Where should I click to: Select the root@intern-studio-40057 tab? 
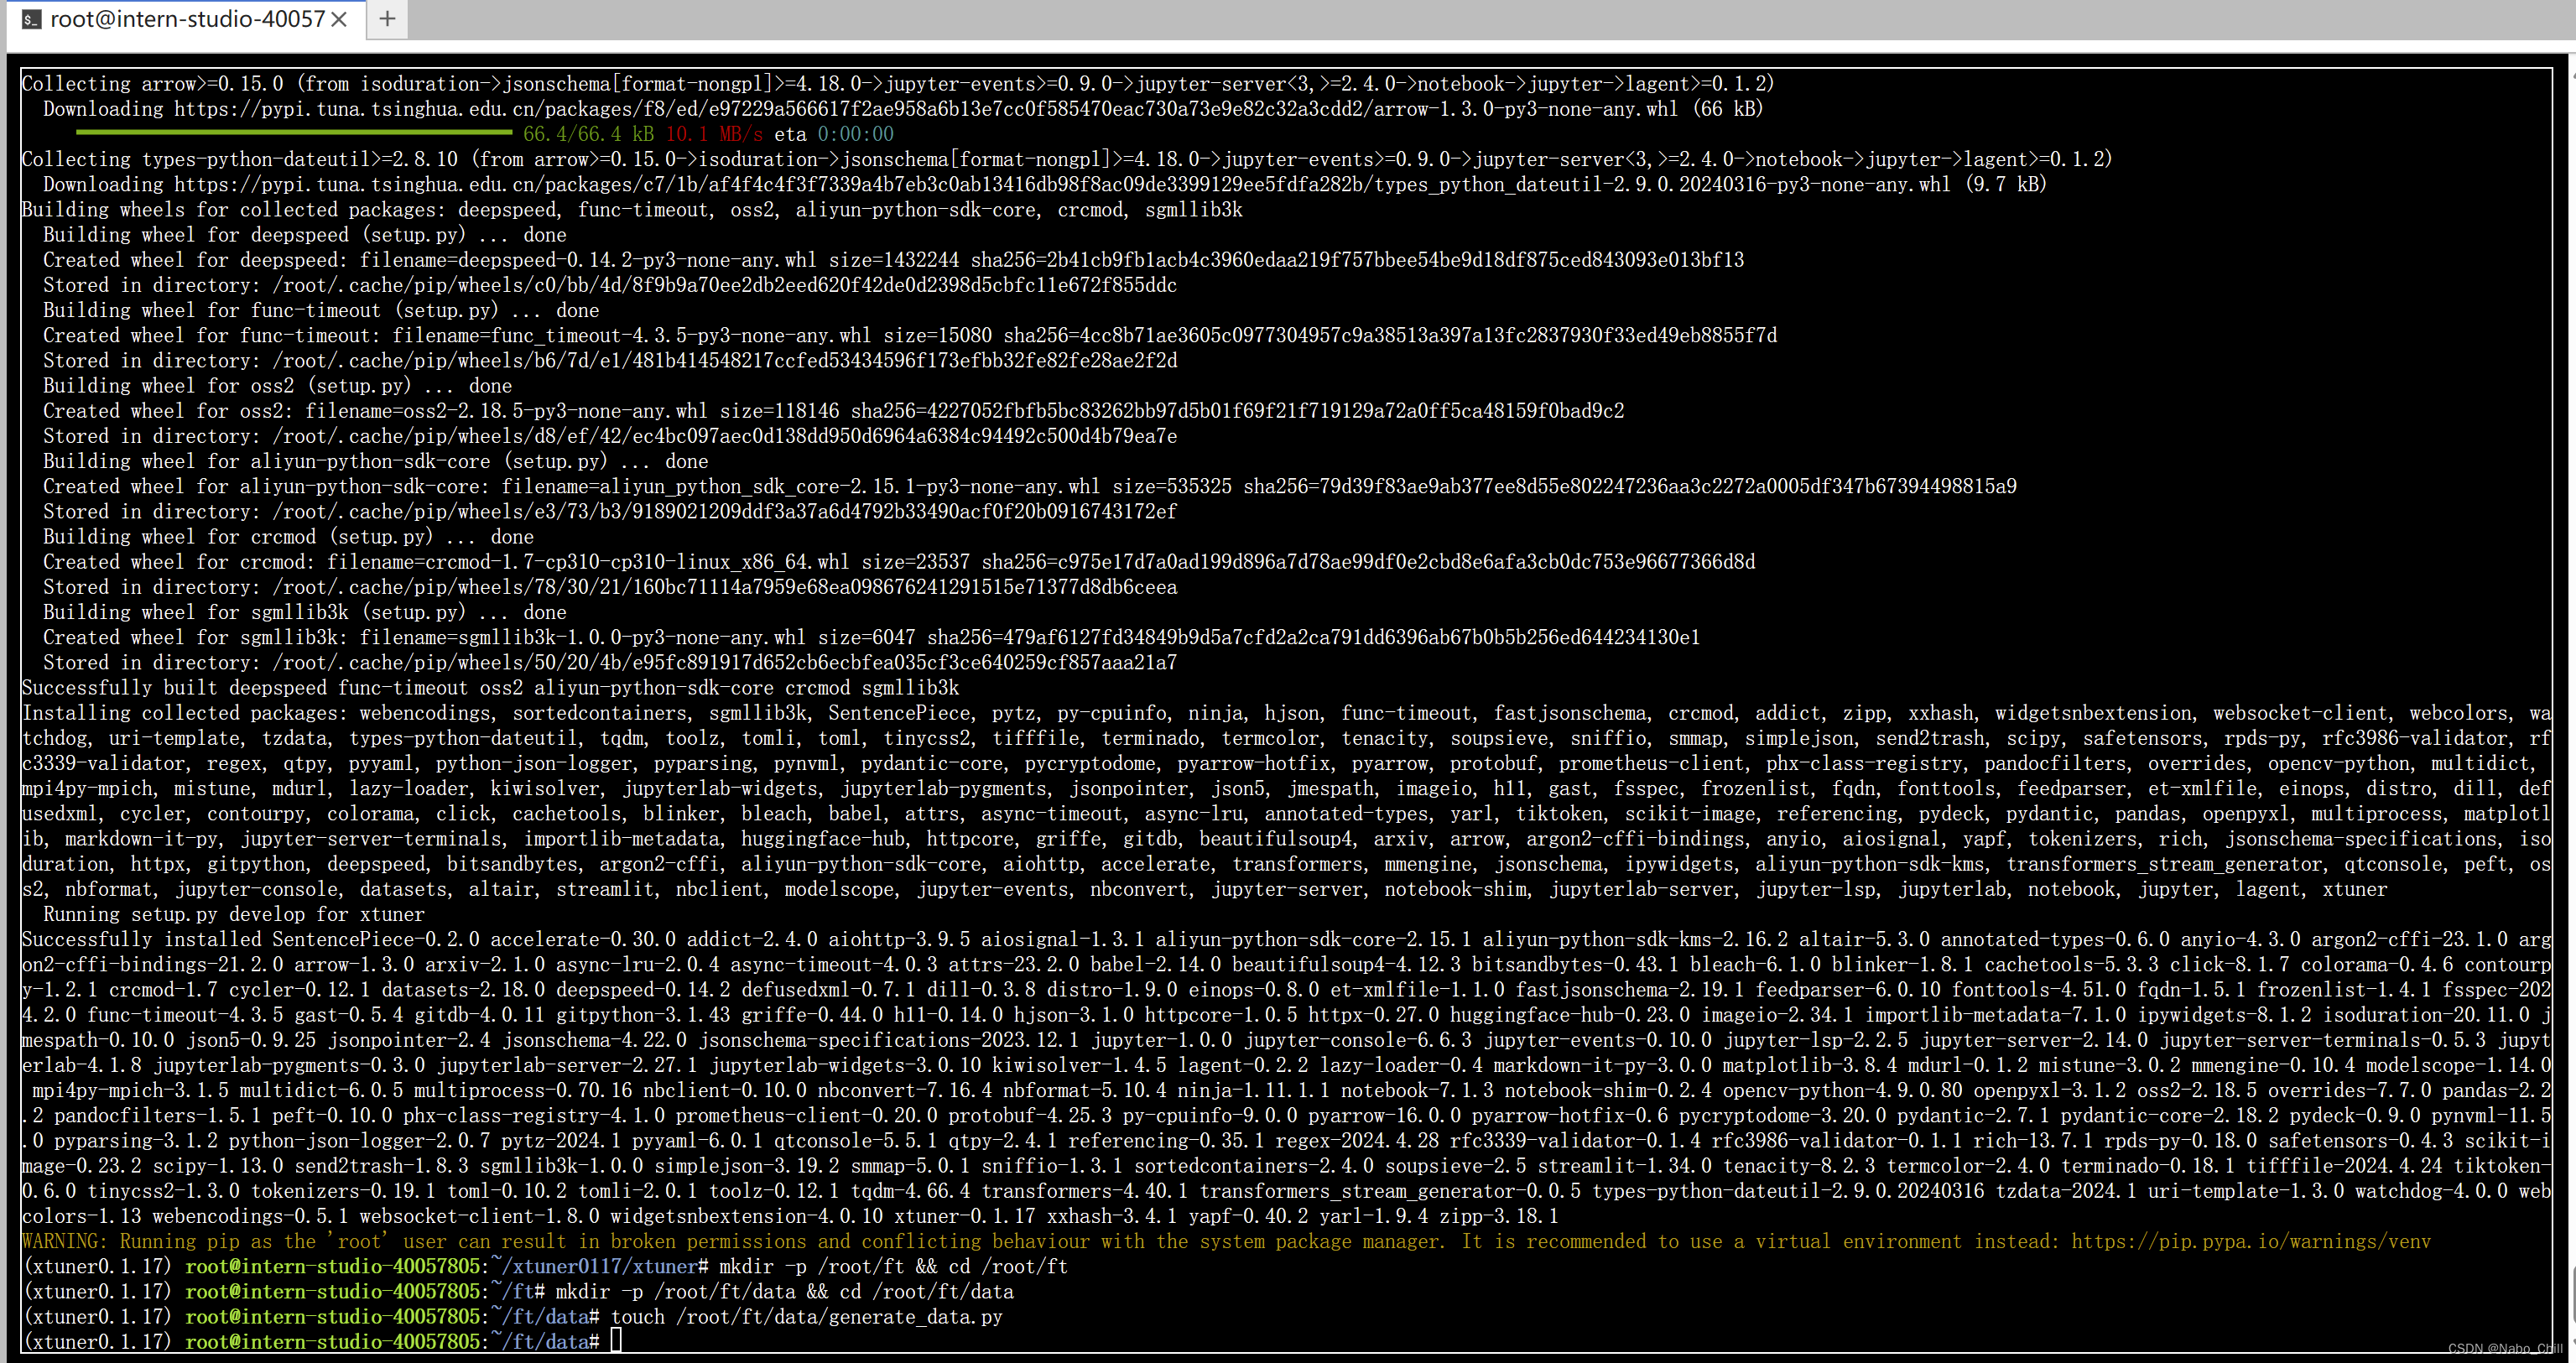pyautogui.click(x=187, y=19)
